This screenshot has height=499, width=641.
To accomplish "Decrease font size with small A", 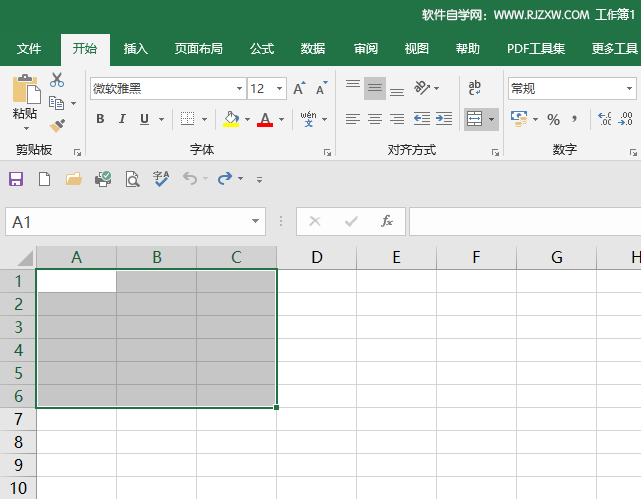I will coord(321,88).
